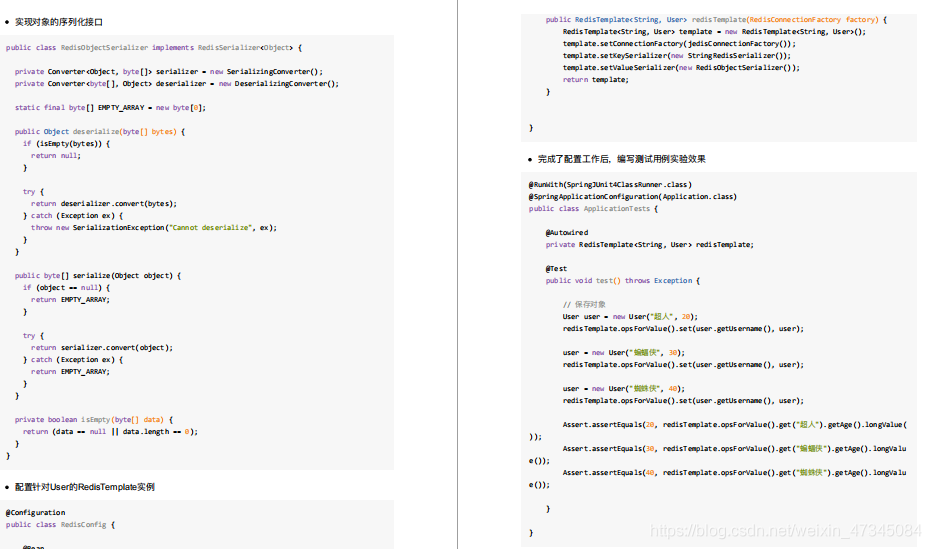Click the line "private RedisTemplate<String, User> redisTemplate;"
Viewport: 931px width, 549px height.
(x=650, y=245)
